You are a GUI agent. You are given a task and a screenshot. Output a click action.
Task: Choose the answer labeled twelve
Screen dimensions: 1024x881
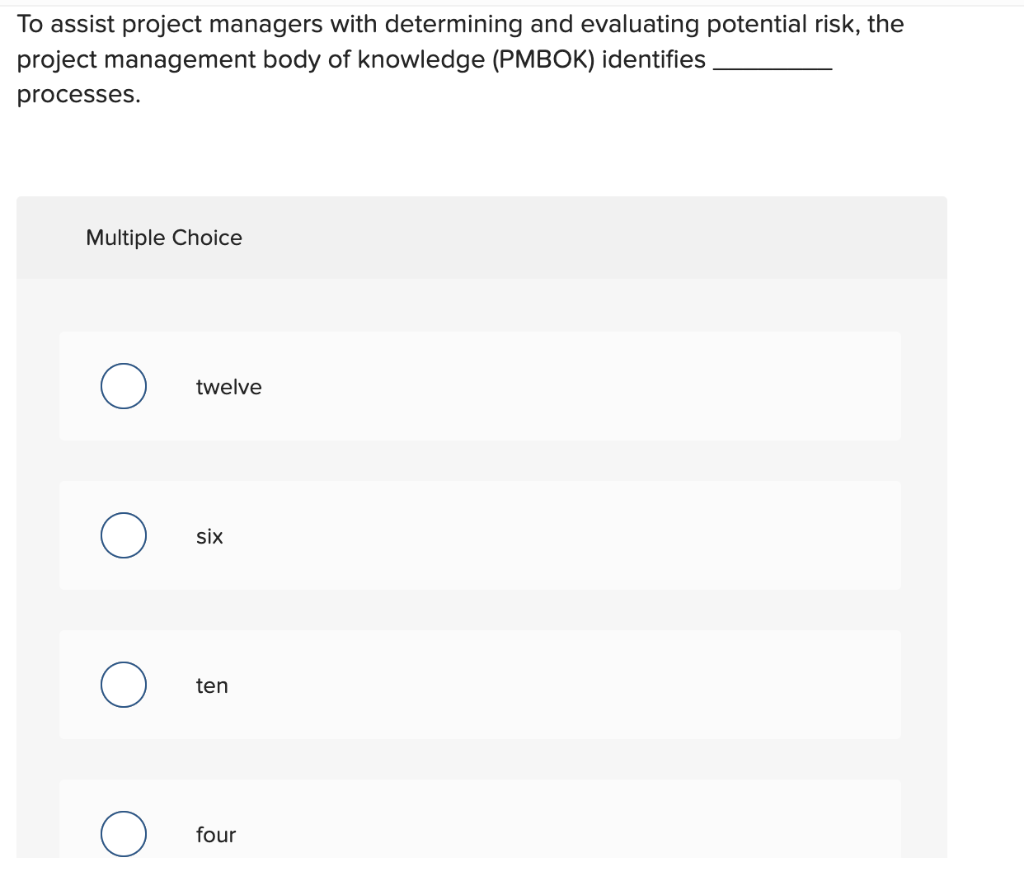[x=228, y=387]
